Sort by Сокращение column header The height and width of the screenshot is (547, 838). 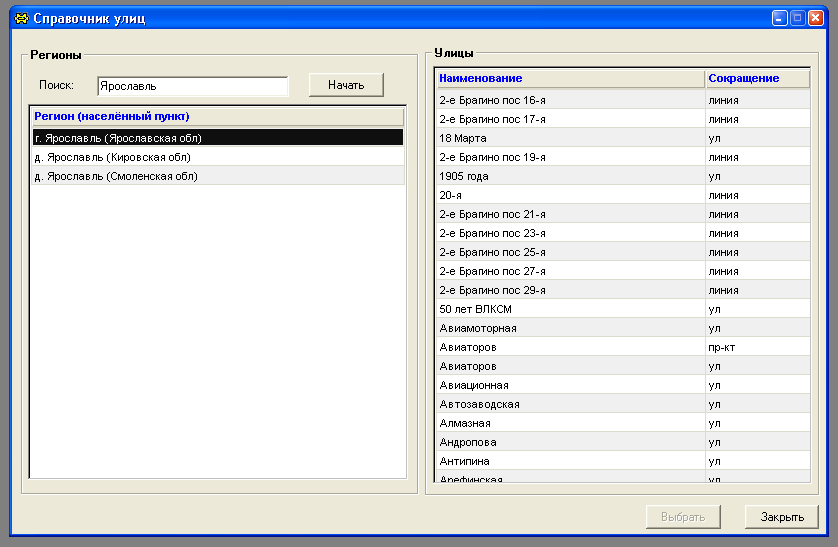point(756,78)
